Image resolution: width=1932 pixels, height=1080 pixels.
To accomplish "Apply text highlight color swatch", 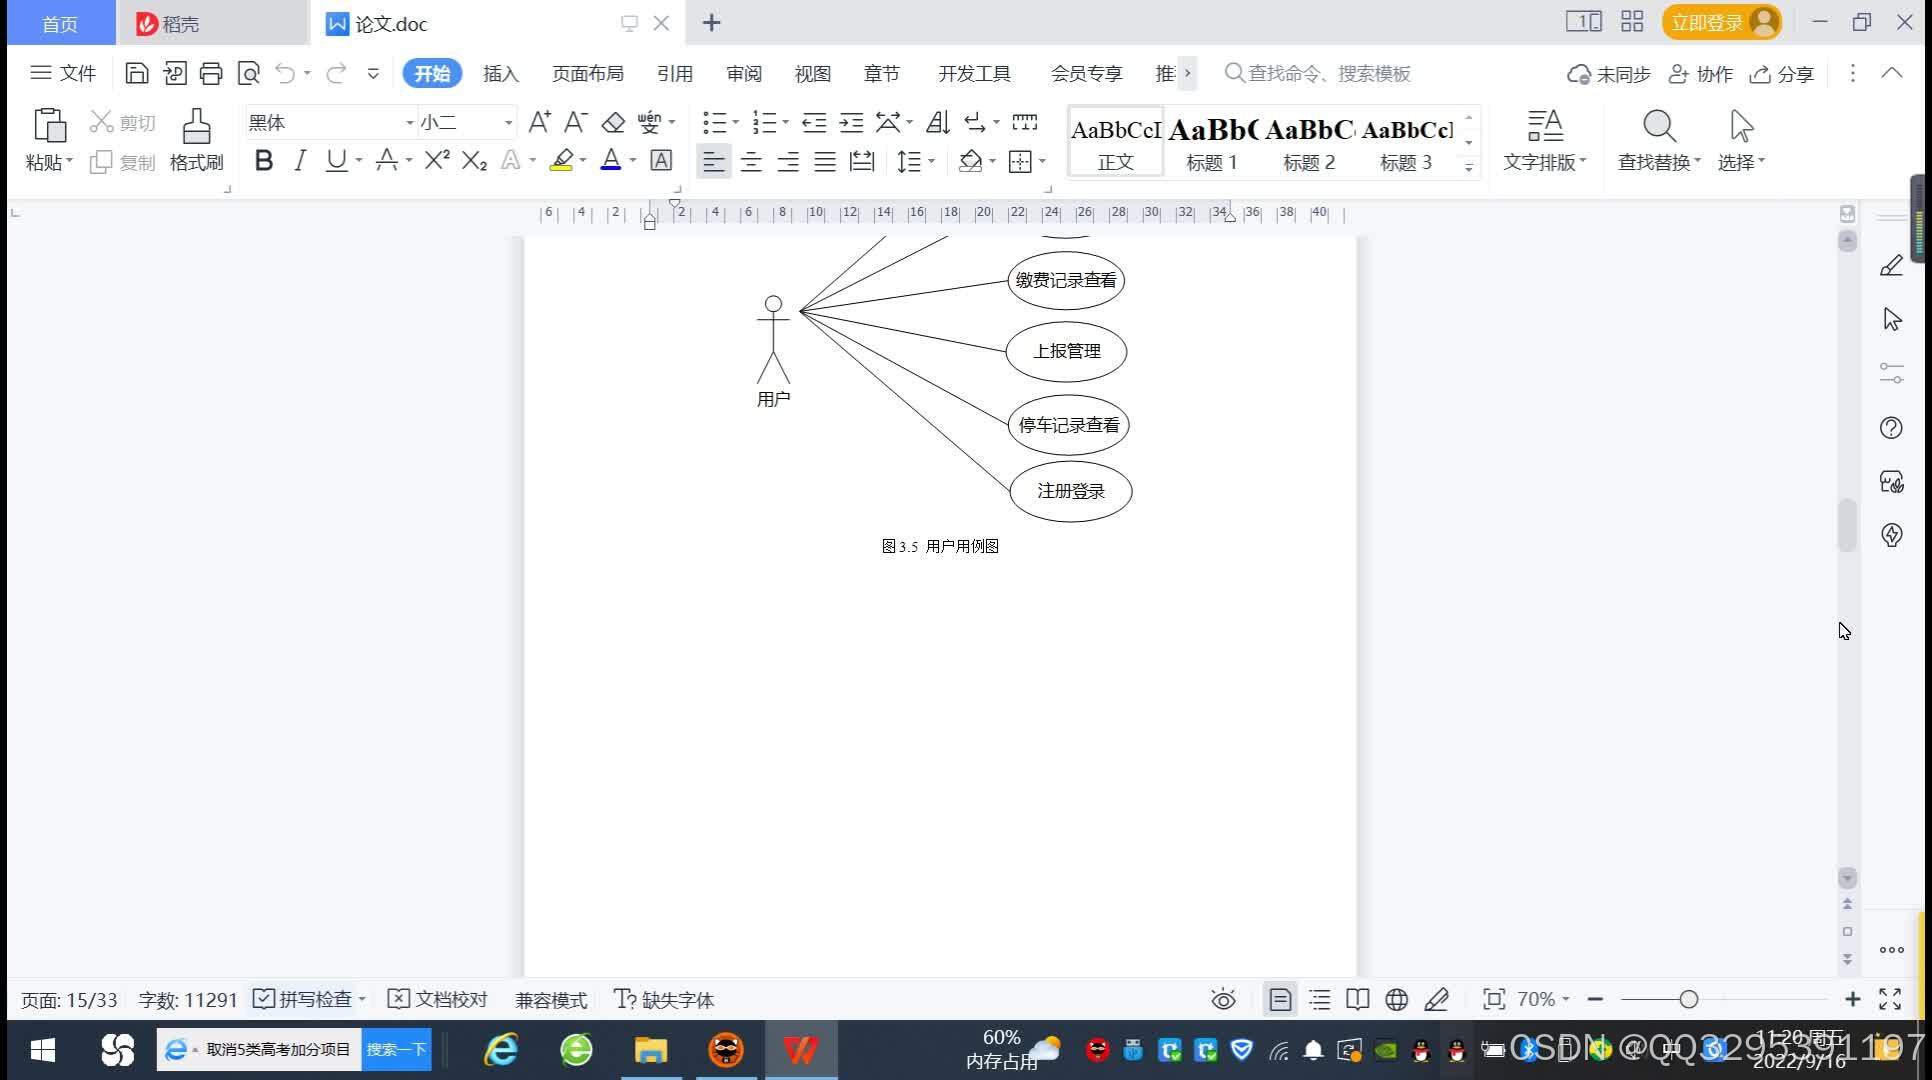I will point(562,160).
